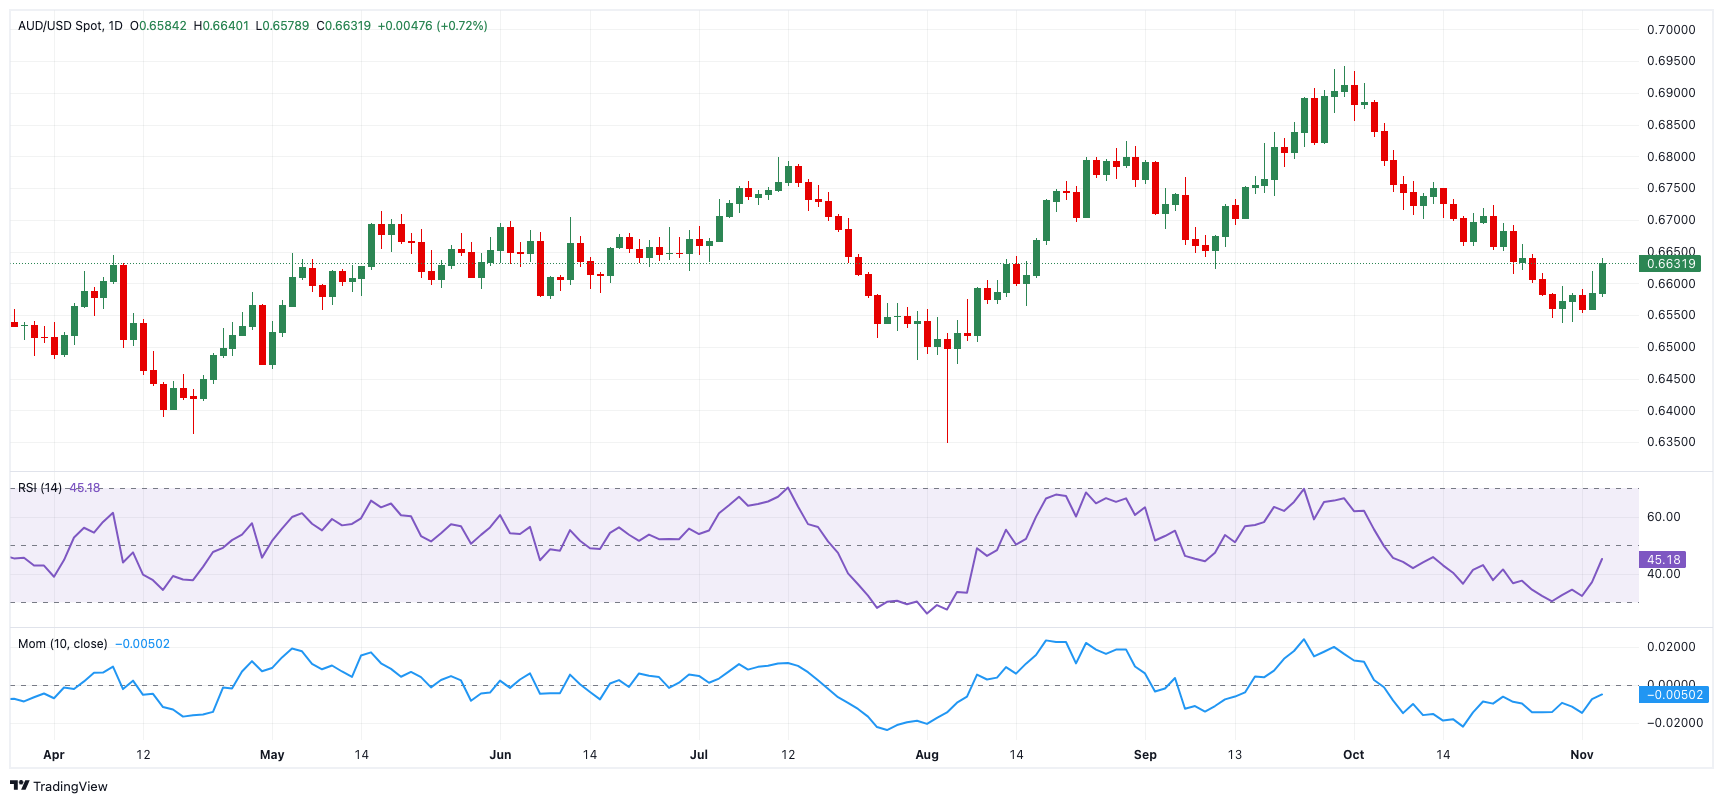Image resolution: width=1723 pixels, height=803 pixels.
Task: Select the Nov label on time axis
Action: (1581, 755)
